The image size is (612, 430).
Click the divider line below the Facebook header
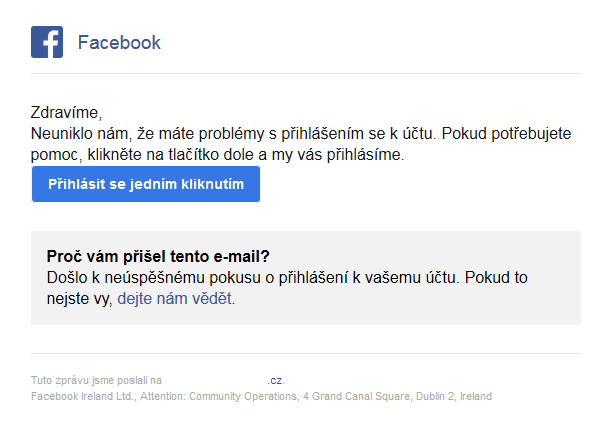306,73
